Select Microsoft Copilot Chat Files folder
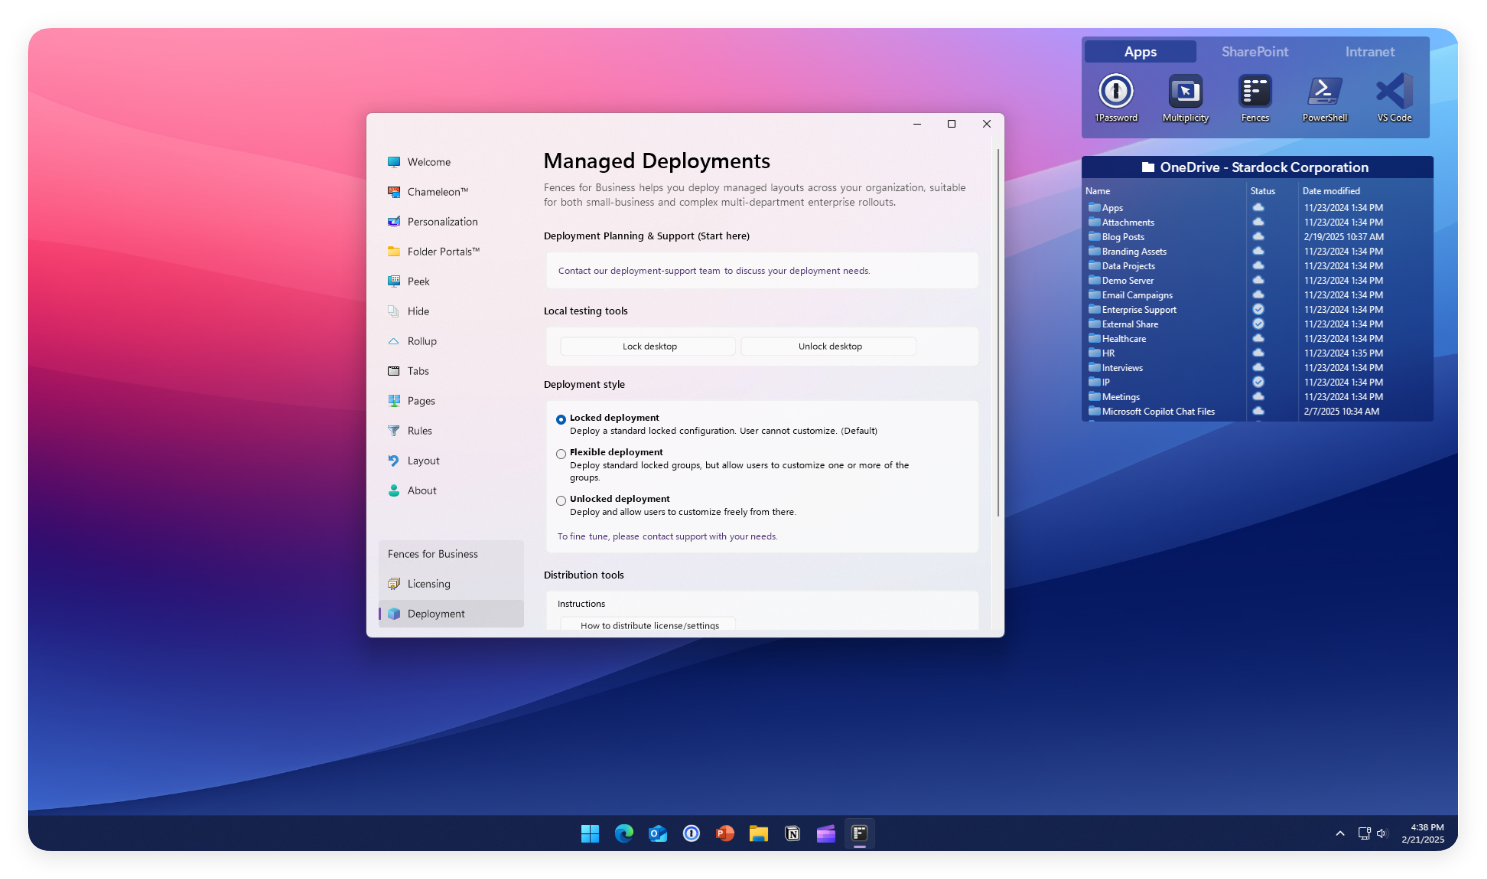 click(1151, 411)
